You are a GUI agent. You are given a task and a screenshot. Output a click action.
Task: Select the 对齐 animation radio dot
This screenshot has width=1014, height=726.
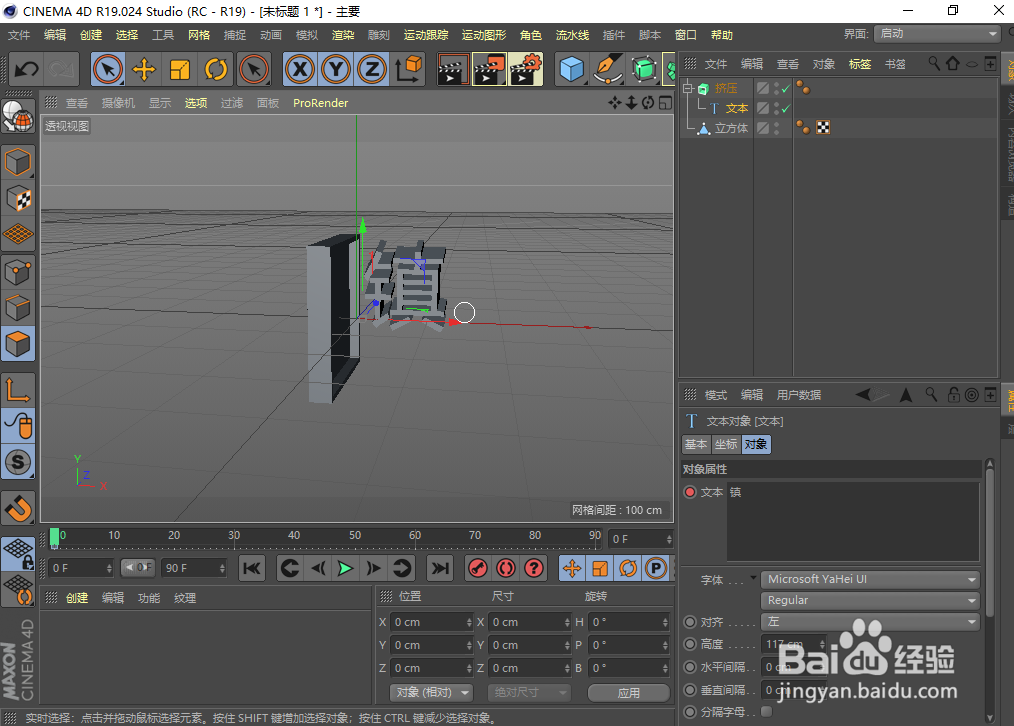tap(690, 622)
